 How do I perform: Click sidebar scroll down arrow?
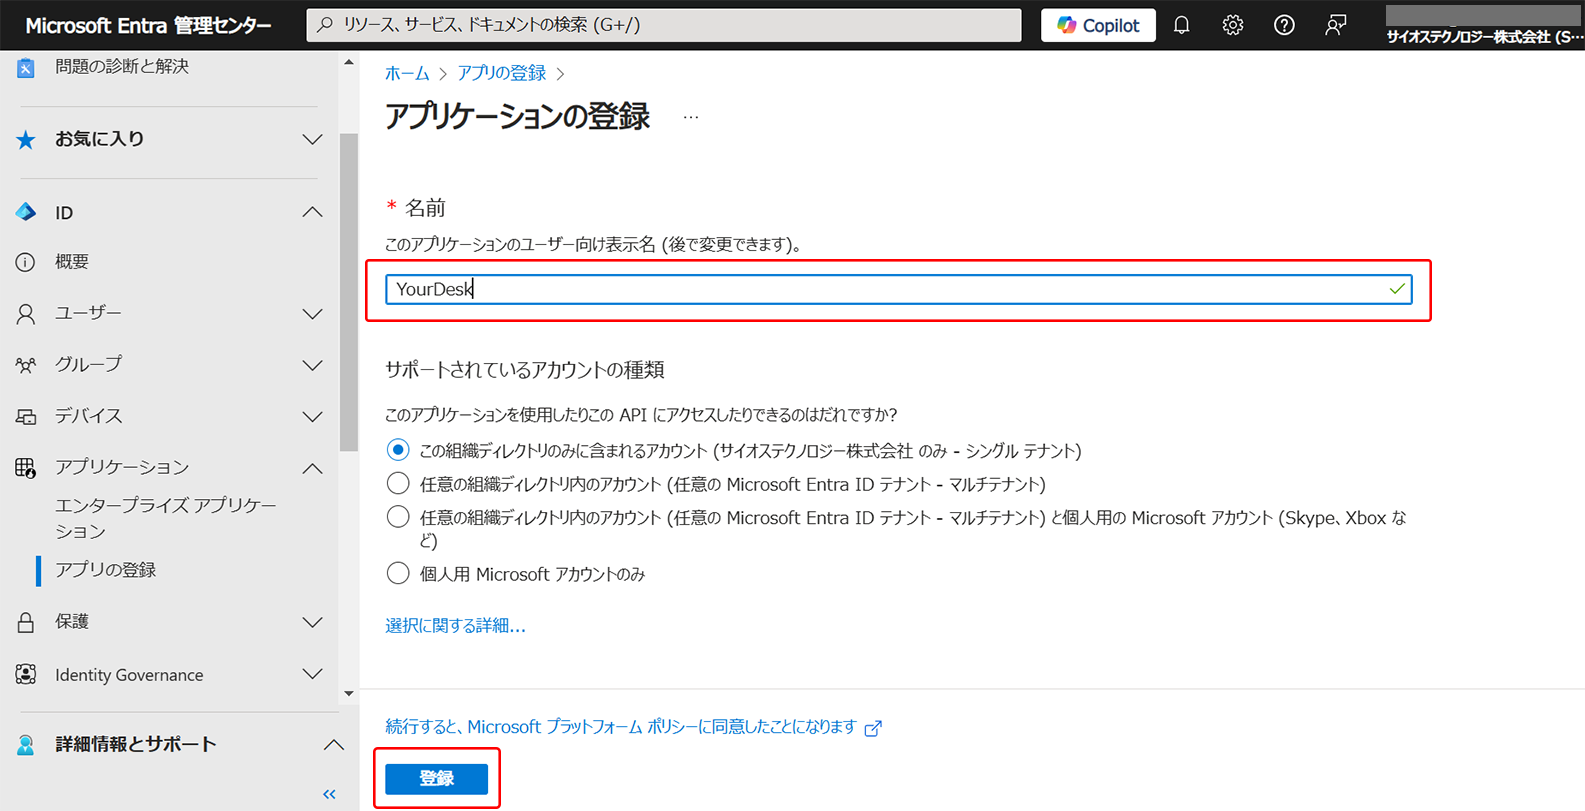pos(348,693)
